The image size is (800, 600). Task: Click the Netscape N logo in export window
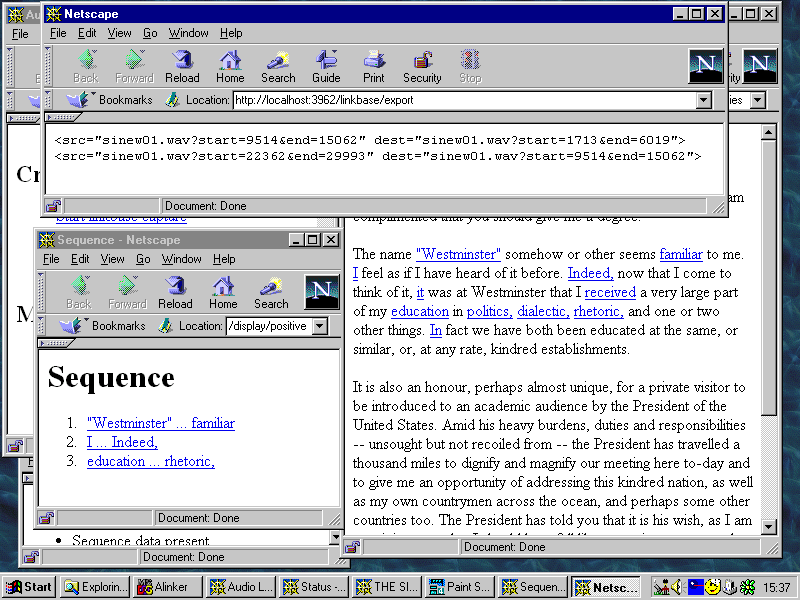(x=706, y=66)
